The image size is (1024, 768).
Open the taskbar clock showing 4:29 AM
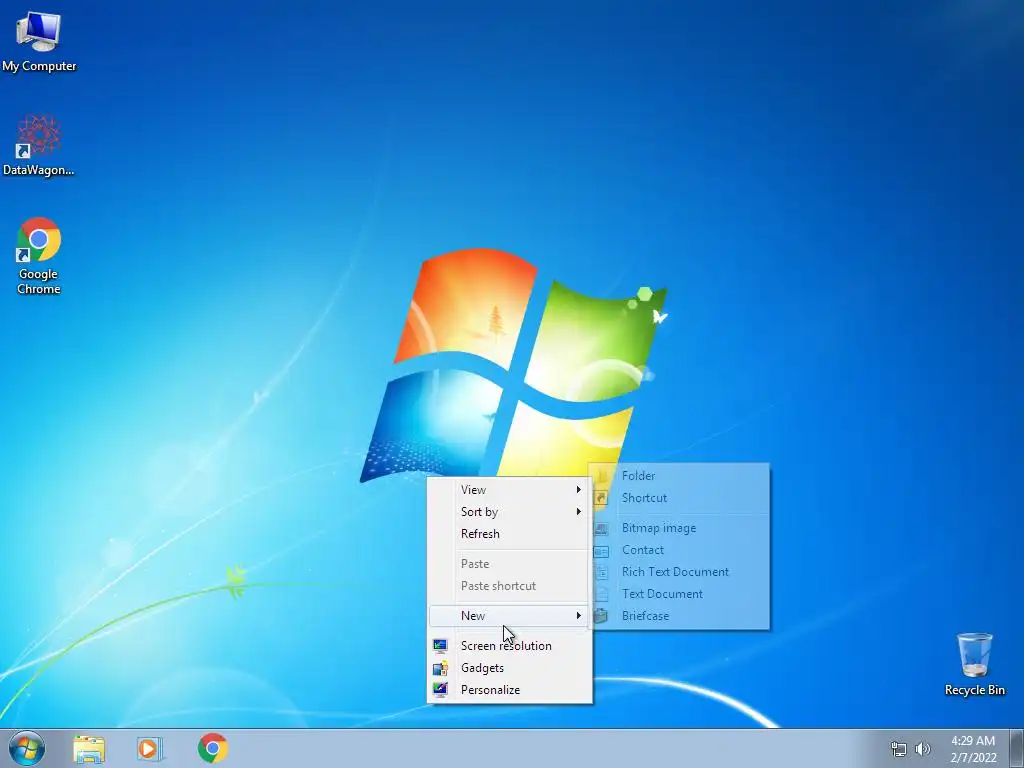pyautogui.click(x=973, y=749)
